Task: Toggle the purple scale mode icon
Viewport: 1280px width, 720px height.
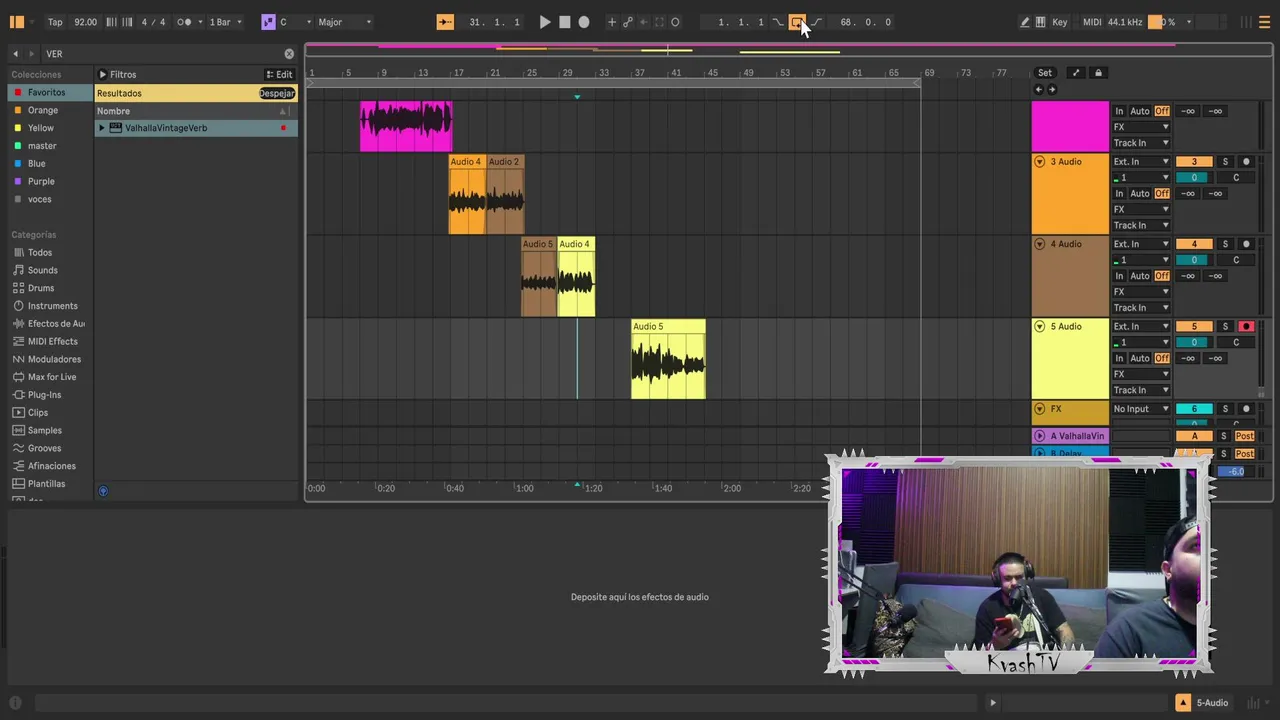Action: 268,22
